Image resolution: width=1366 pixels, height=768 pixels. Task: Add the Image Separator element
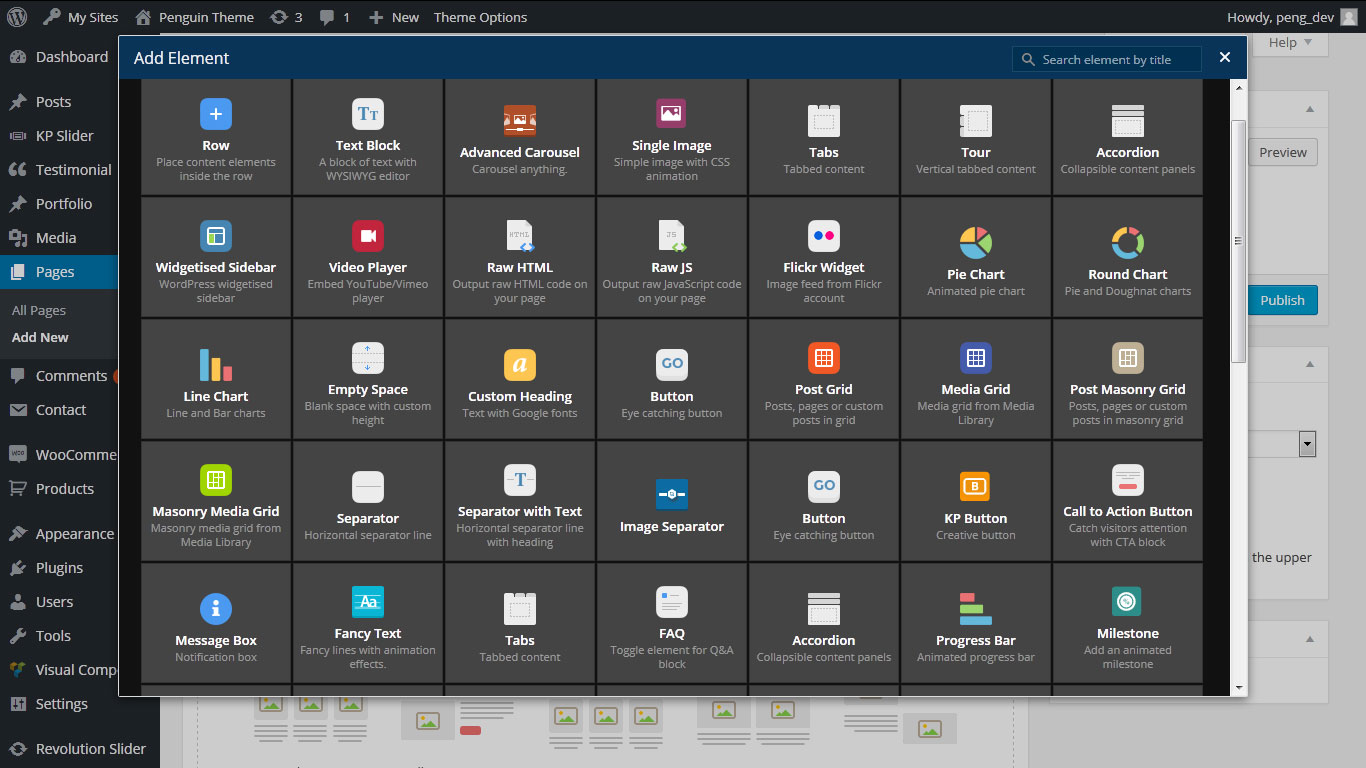[672, 494]
